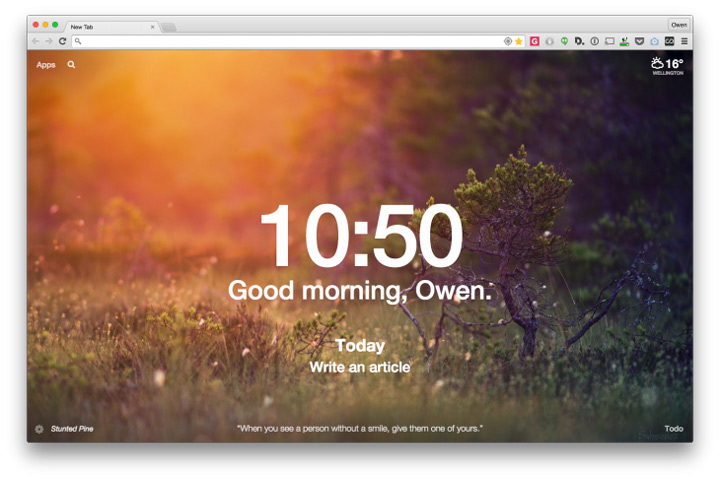Open the green Hangouts extension
The image size is (720, 481).
click(564, 41)
